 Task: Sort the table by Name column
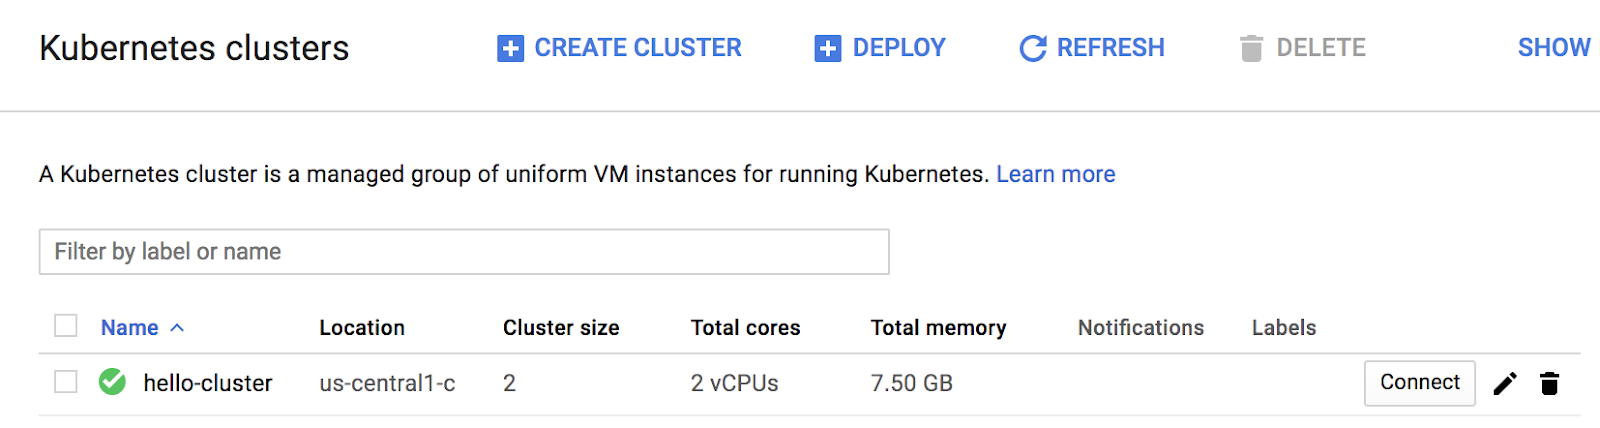pos(130,328)
